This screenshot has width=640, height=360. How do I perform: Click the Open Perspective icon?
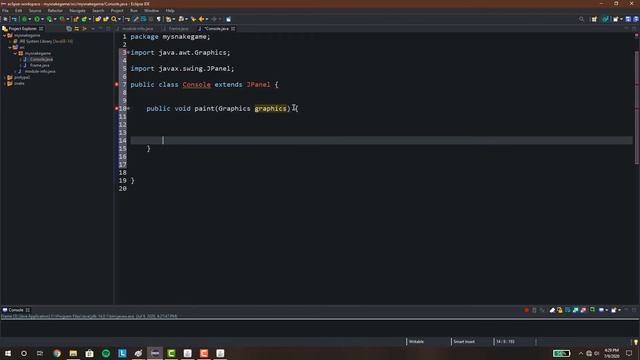pyautogui.click(x=594, y=19)
